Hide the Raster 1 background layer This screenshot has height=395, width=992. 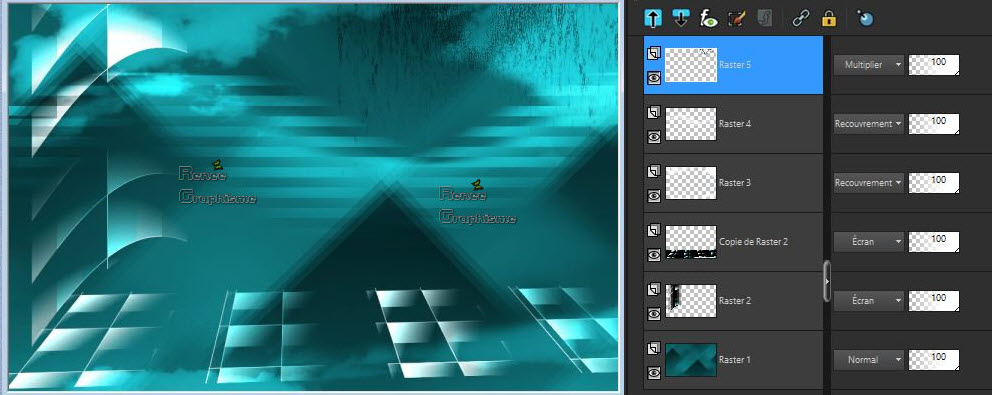(654, 373)
